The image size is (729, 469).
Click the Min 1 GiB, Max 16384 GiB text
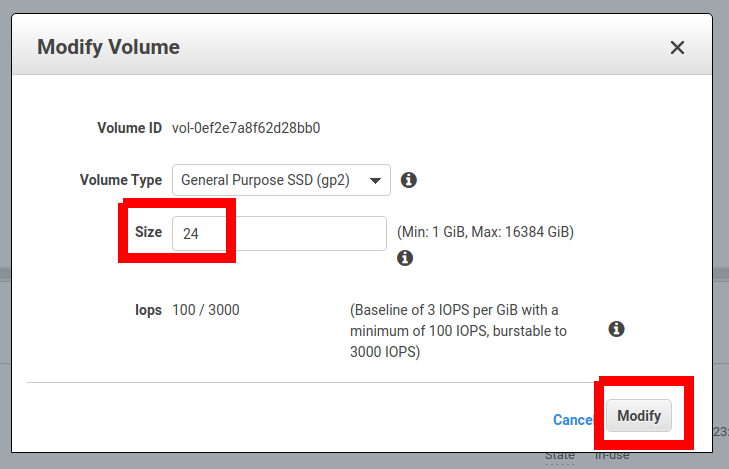(x=485, y=232)
